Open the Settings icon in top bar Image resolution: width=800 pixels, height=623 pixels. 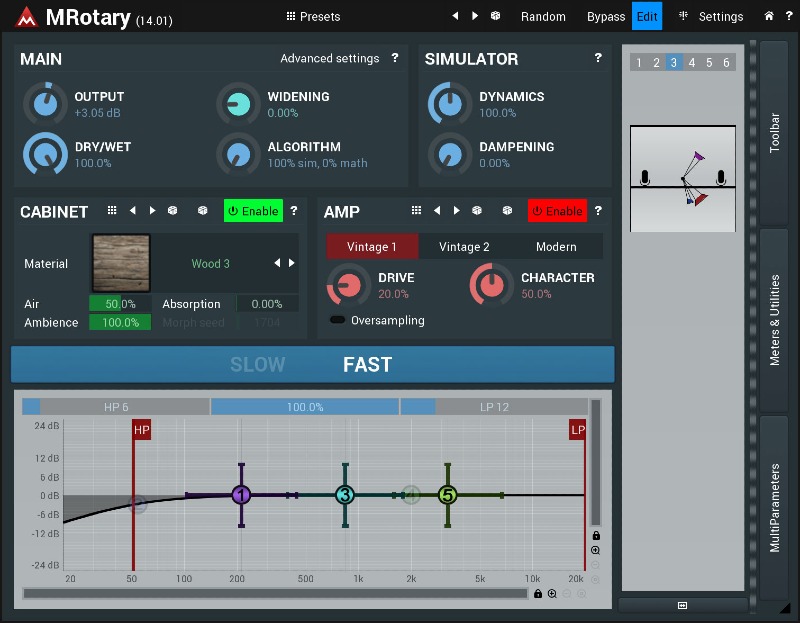click(683, 16)
